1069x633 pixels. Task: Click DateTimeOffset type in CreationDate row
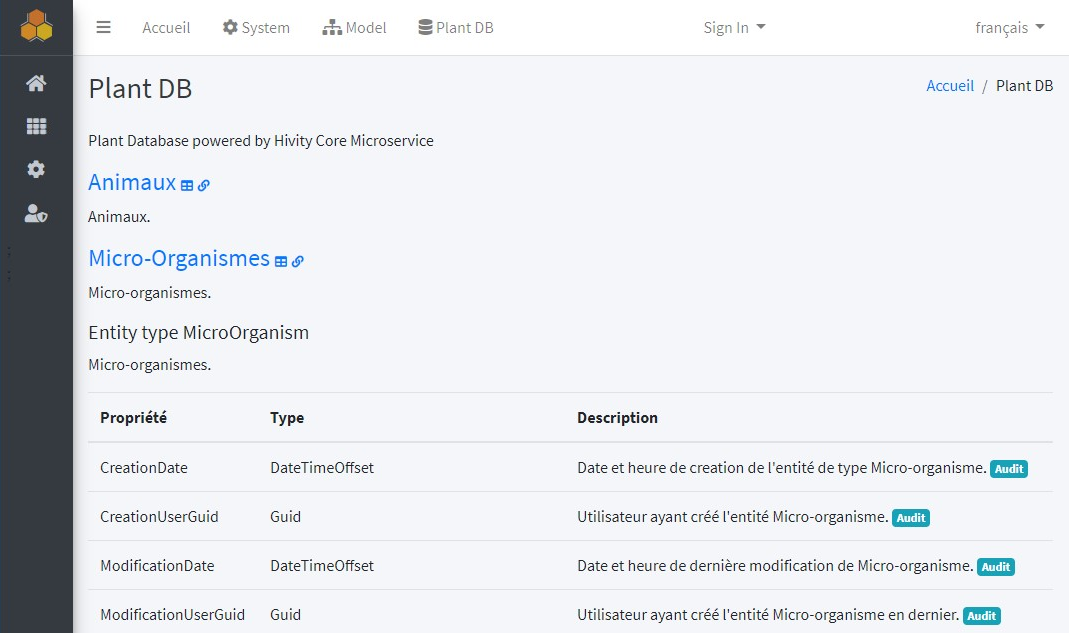click(x=322, y=468)
